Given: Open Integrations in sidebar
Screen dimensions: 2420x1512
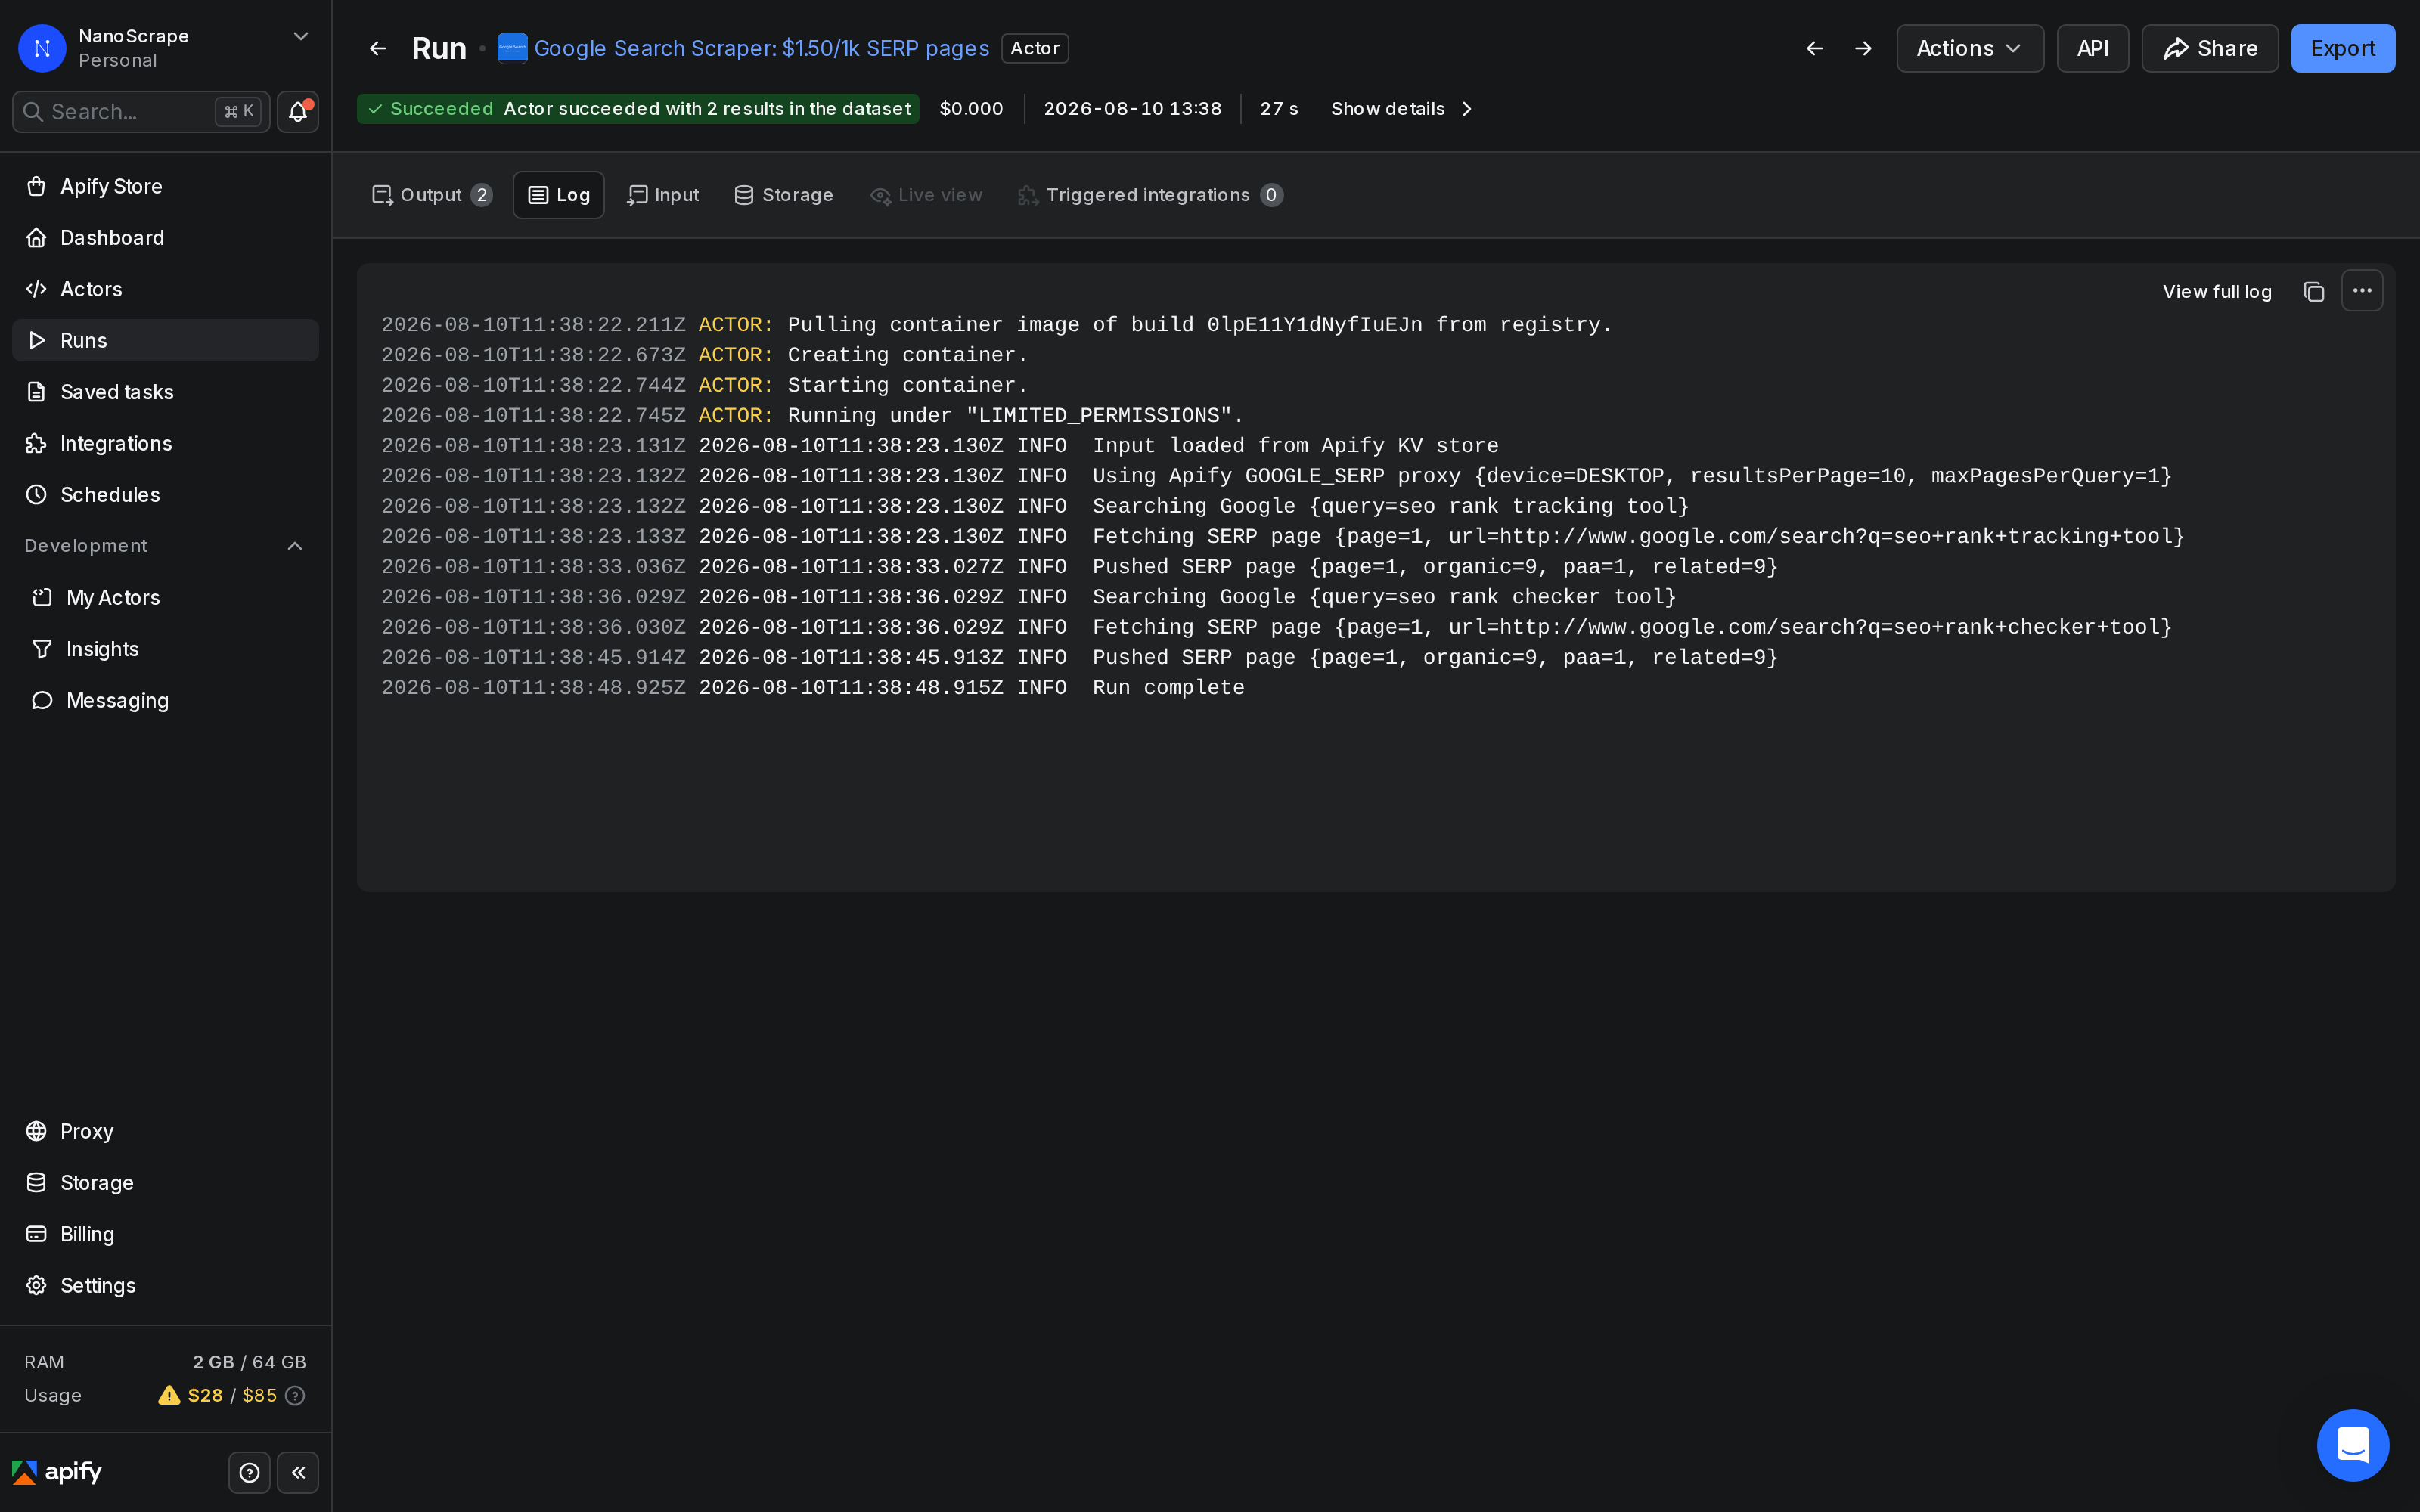Looking at the screenshot, I should [165, 443].
